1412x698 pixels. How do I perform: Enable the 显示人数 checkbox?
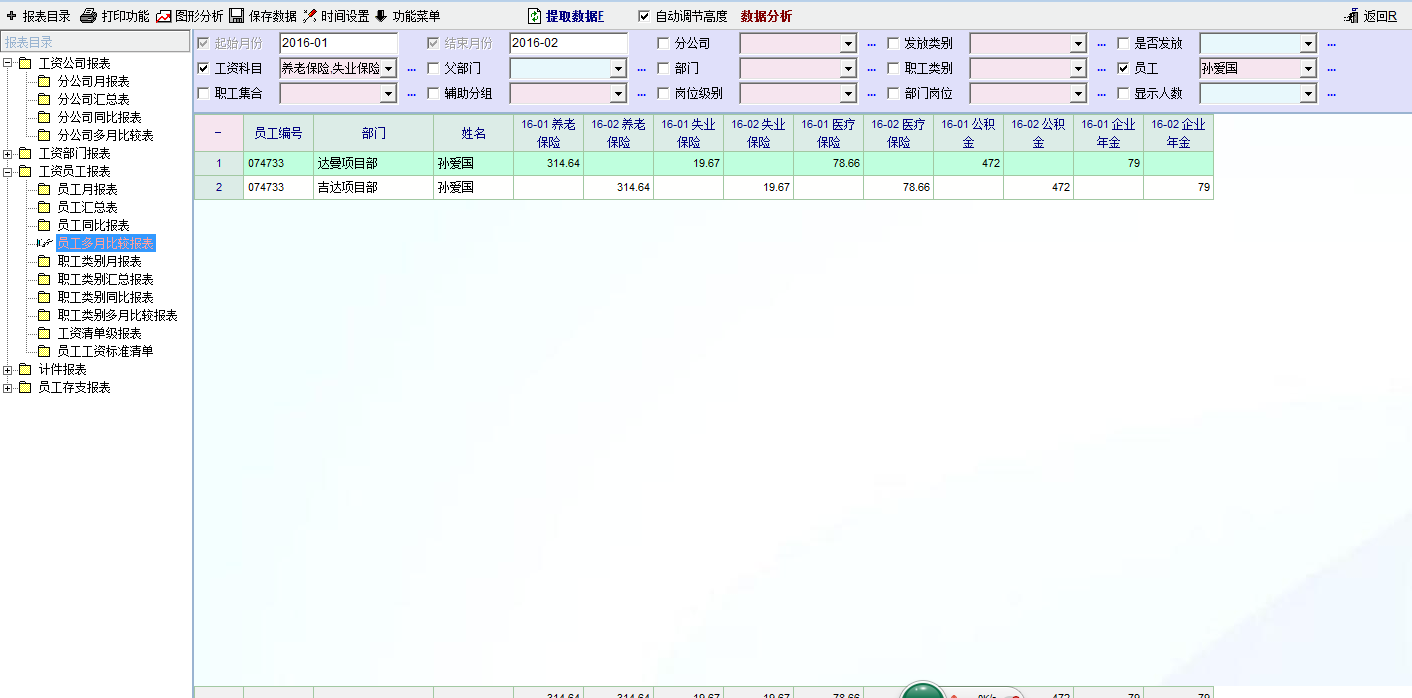(x=1123, y=94)
